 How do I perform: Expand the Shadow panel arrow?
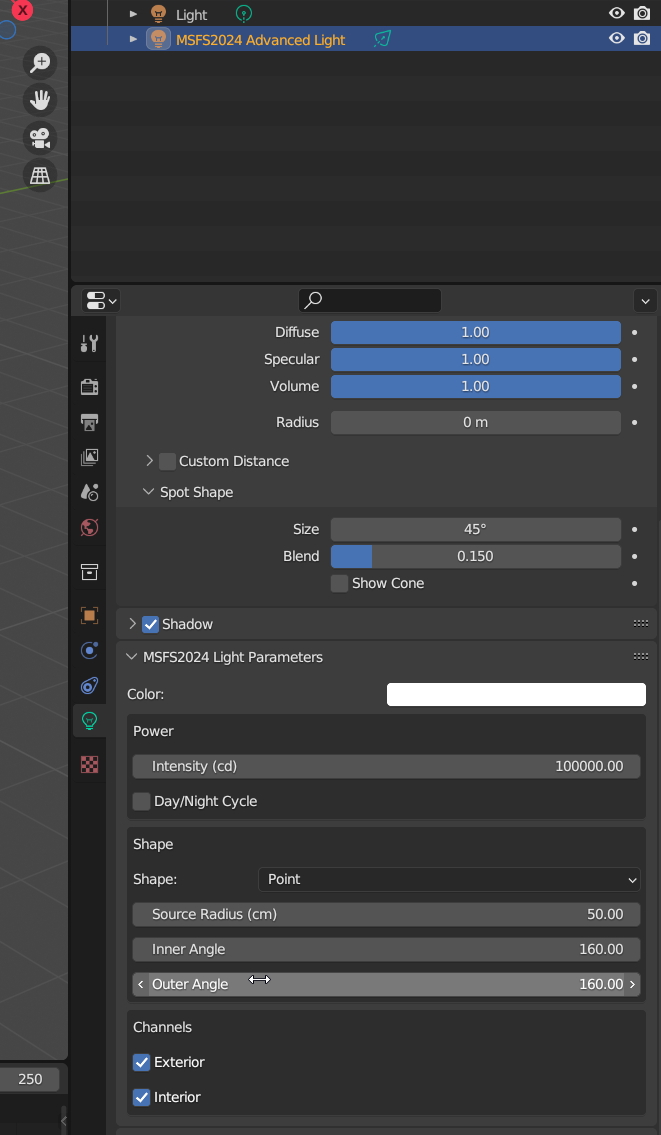pyautogui.click(x=132, y=623)
